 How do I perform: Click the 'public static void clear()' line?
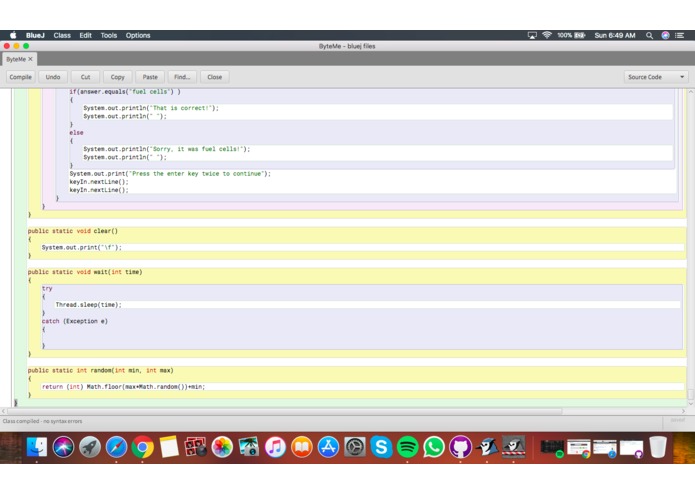point(73,231)
